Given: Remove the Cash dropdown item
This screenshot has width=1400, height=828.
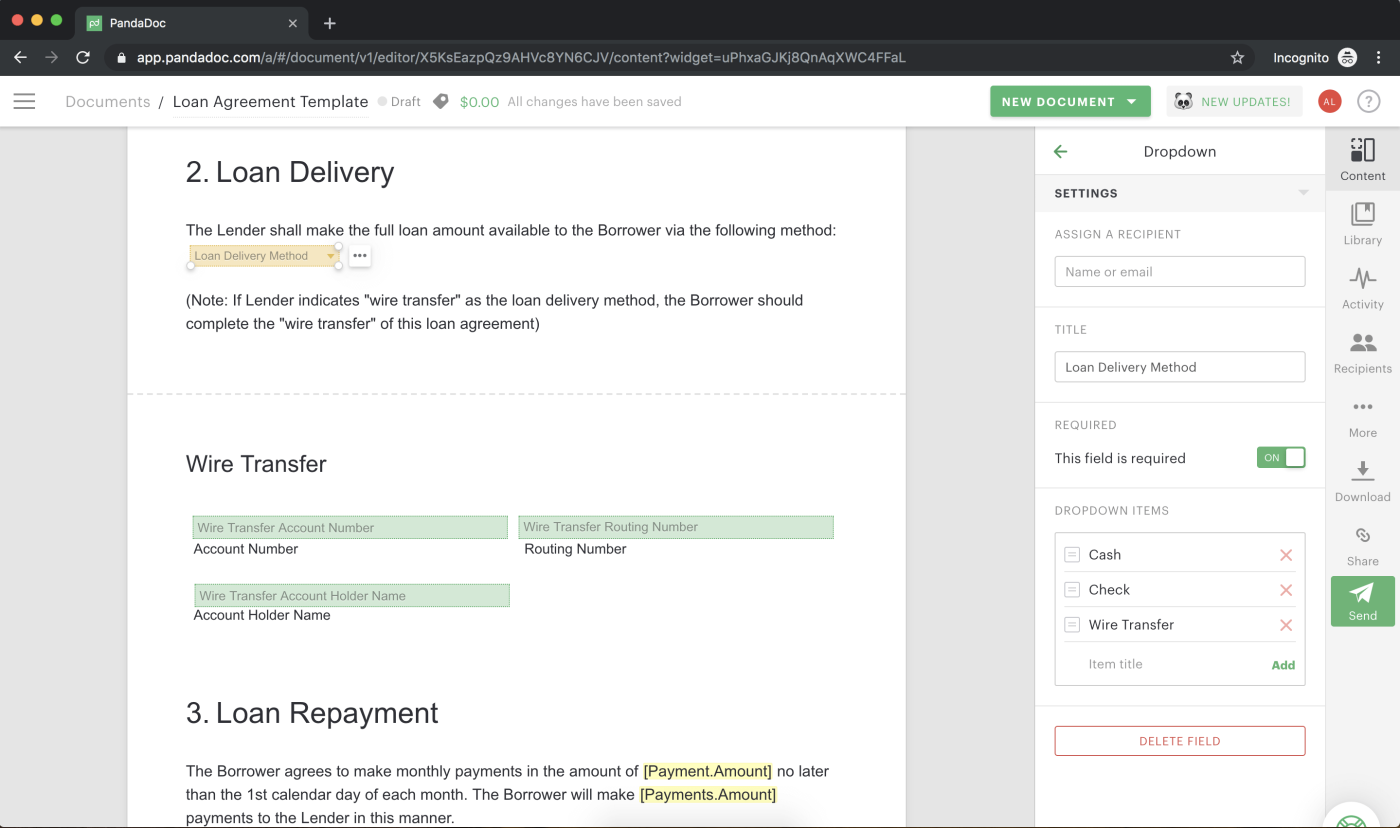Looking at the screenshot, I should (x=1286, y=555).
